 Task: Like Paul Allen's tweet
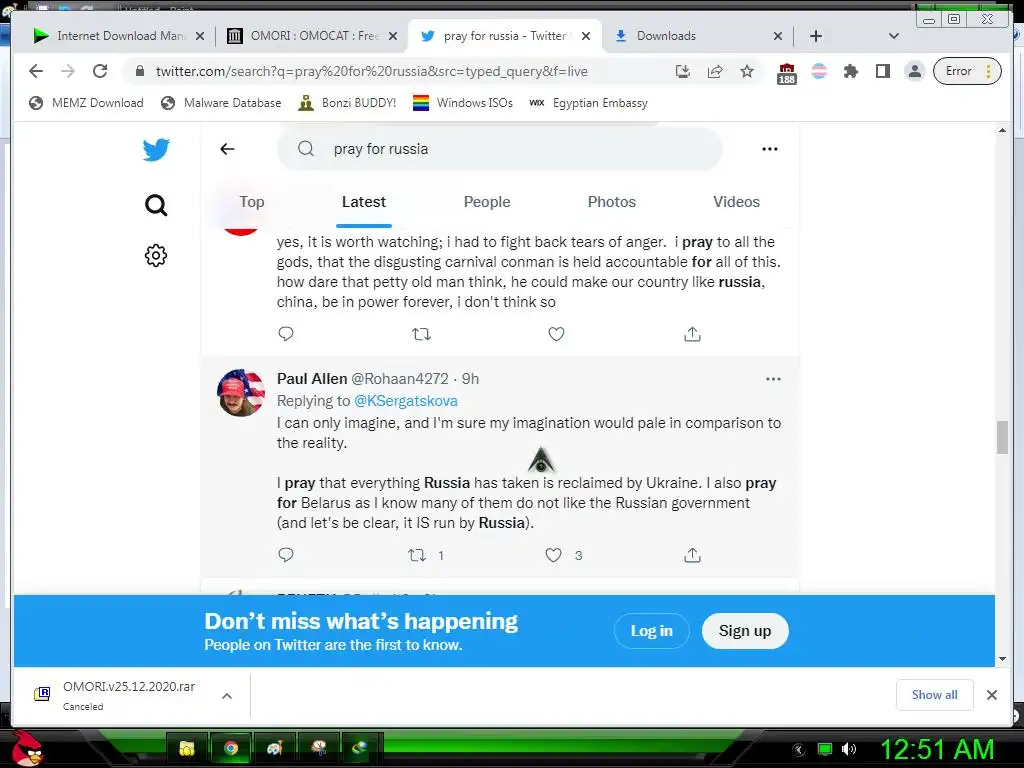pos(553,555)
